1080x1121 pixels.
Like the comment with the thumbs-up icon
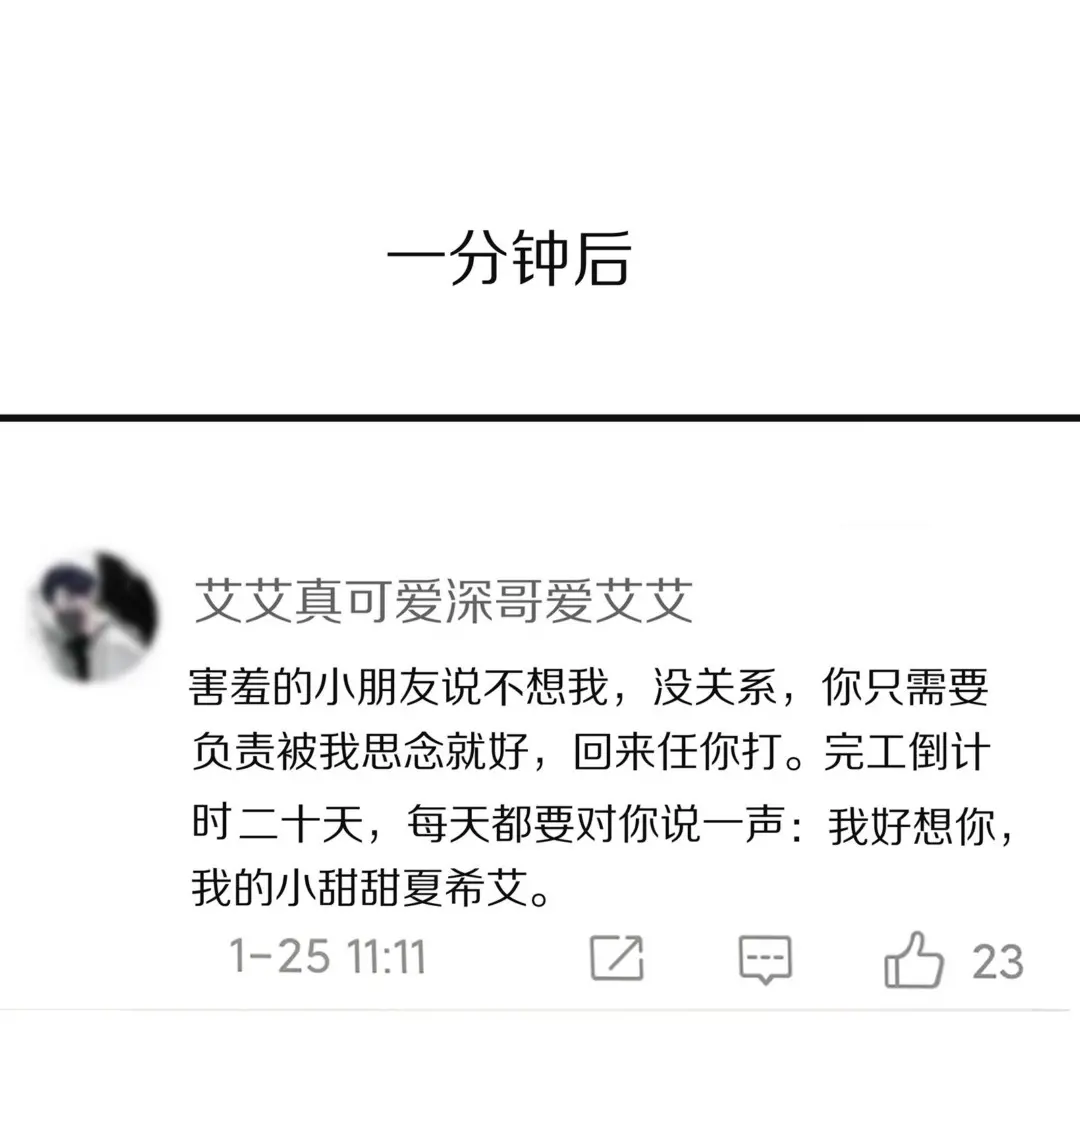(x=913, y=959)
